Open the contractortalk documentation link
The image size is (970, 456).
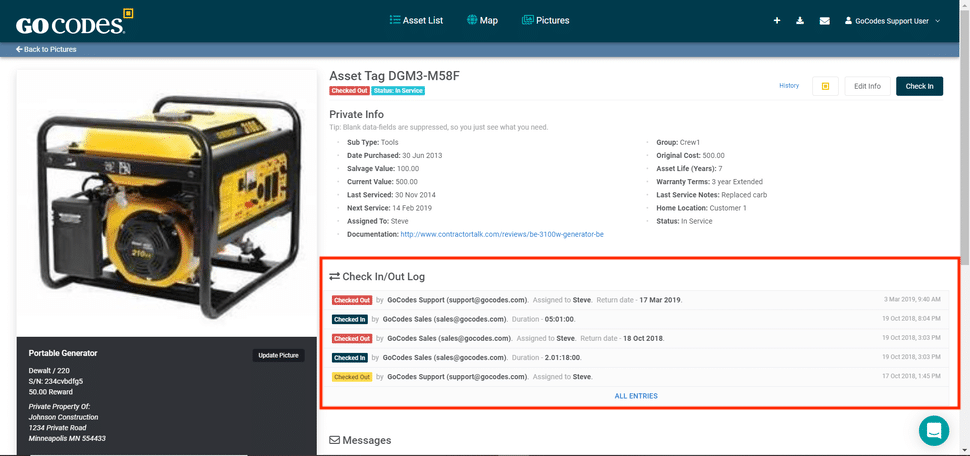click(501, 234)
